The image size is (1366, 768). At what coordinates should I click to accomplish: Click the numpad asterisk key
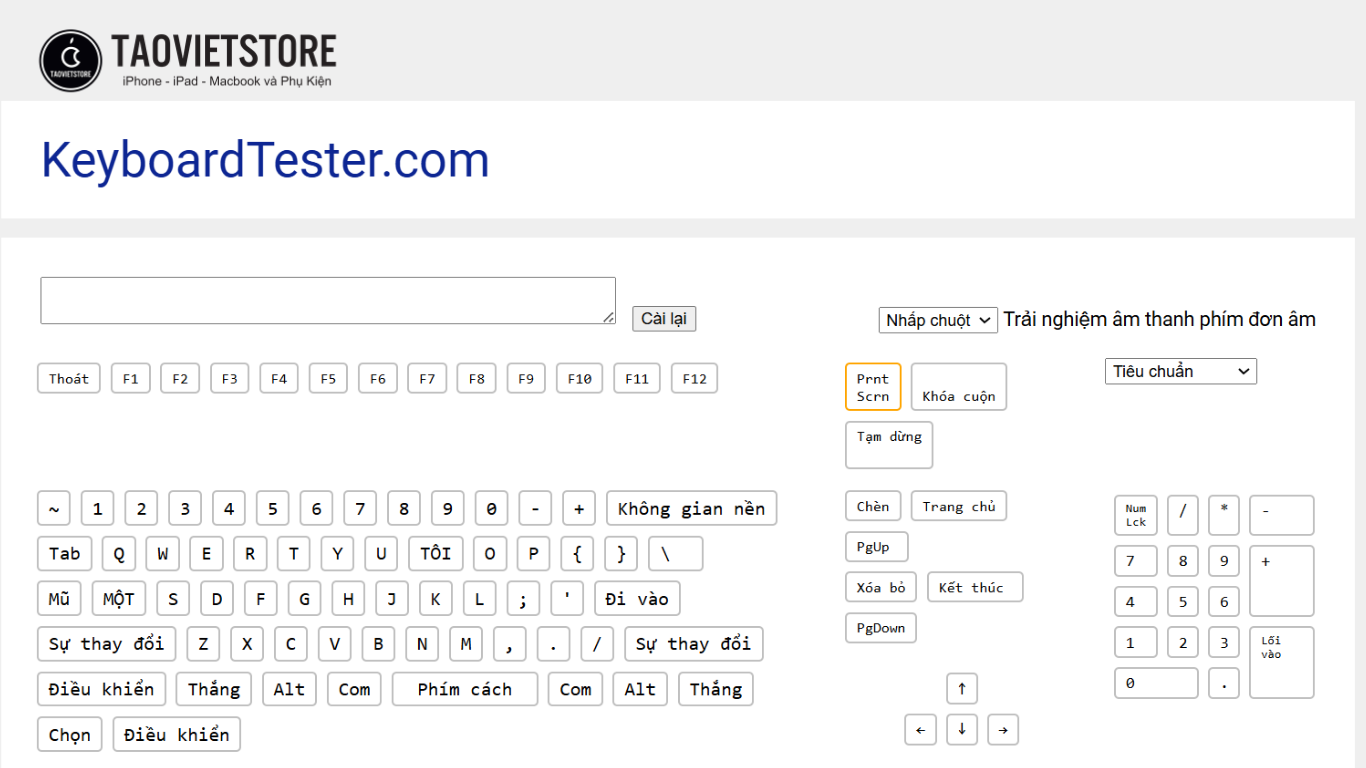click(1223, 515)
